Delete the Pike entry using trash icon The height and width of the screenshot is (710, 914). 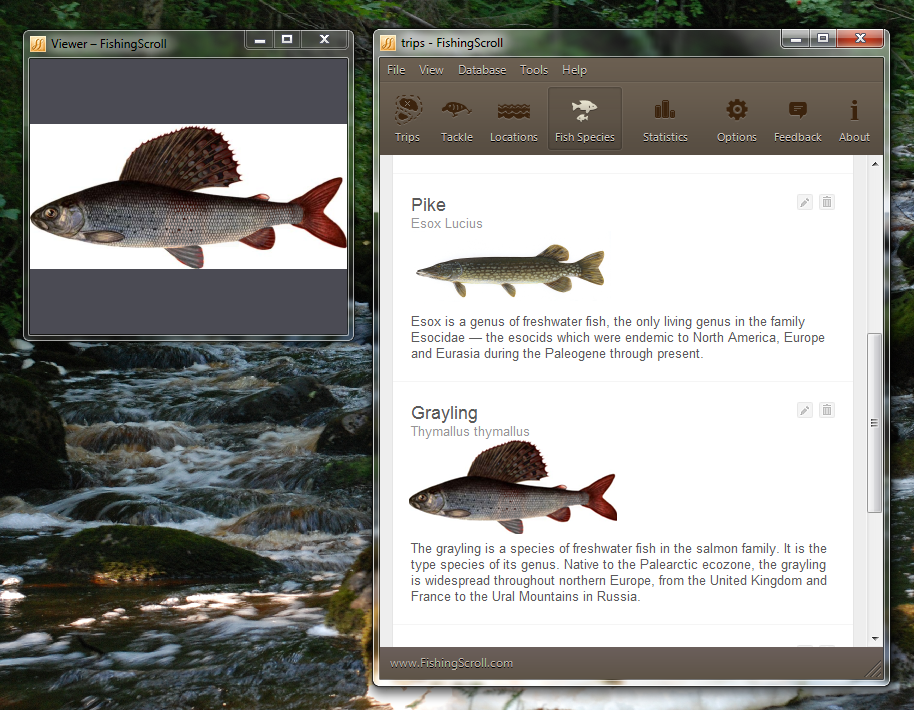pyautogui.click(x=826, y=202)
